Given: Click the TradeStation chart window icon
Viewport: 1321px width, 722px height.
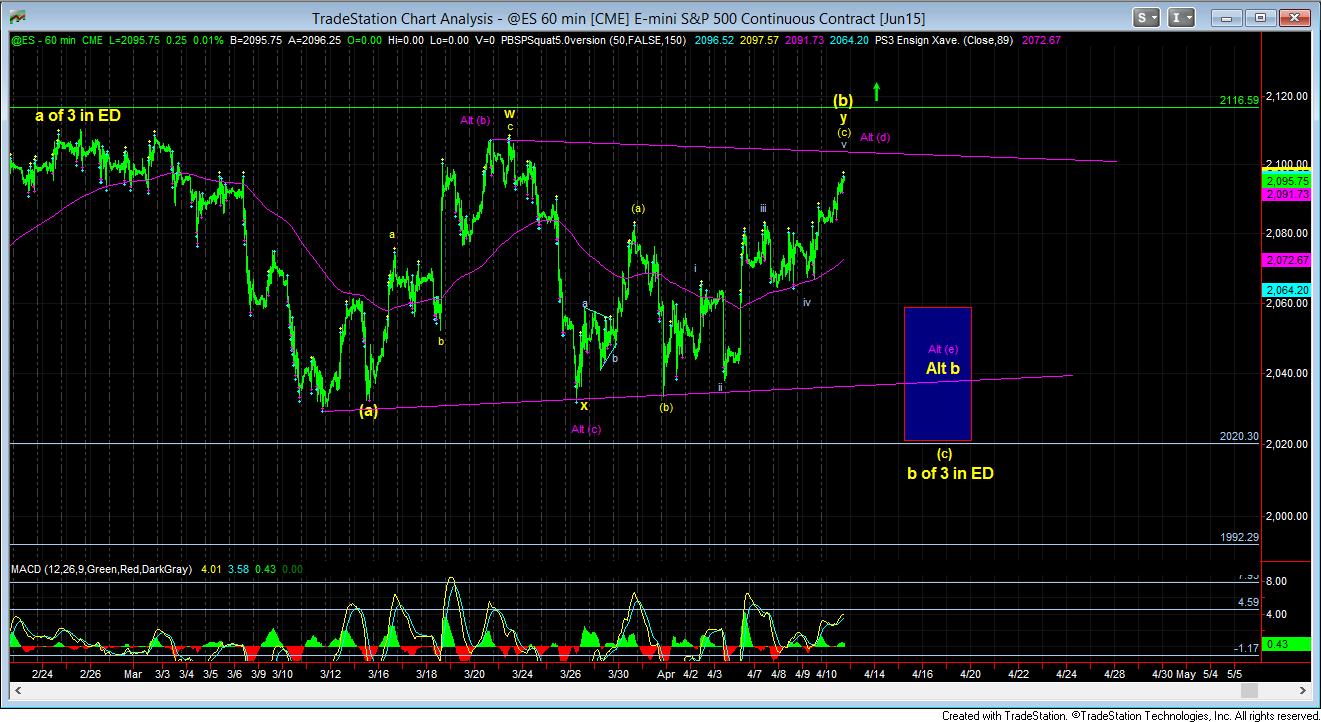Looking at the screenshot, I should [x=18, y=17].
